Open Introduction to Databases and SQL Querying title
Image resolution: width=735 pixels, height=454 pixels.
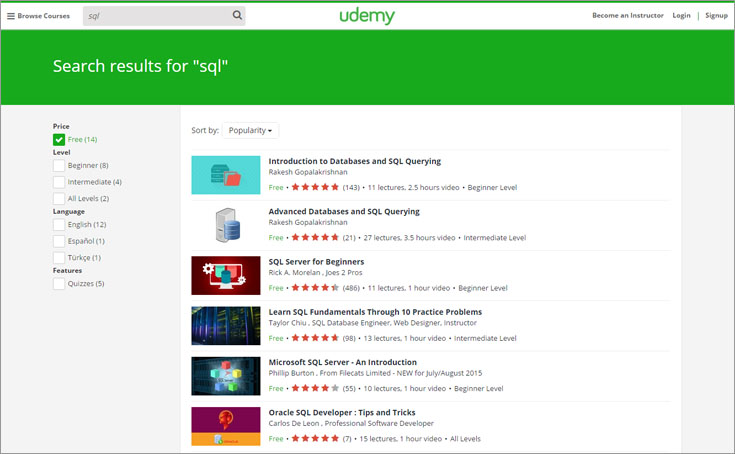[x=355, y=161]
